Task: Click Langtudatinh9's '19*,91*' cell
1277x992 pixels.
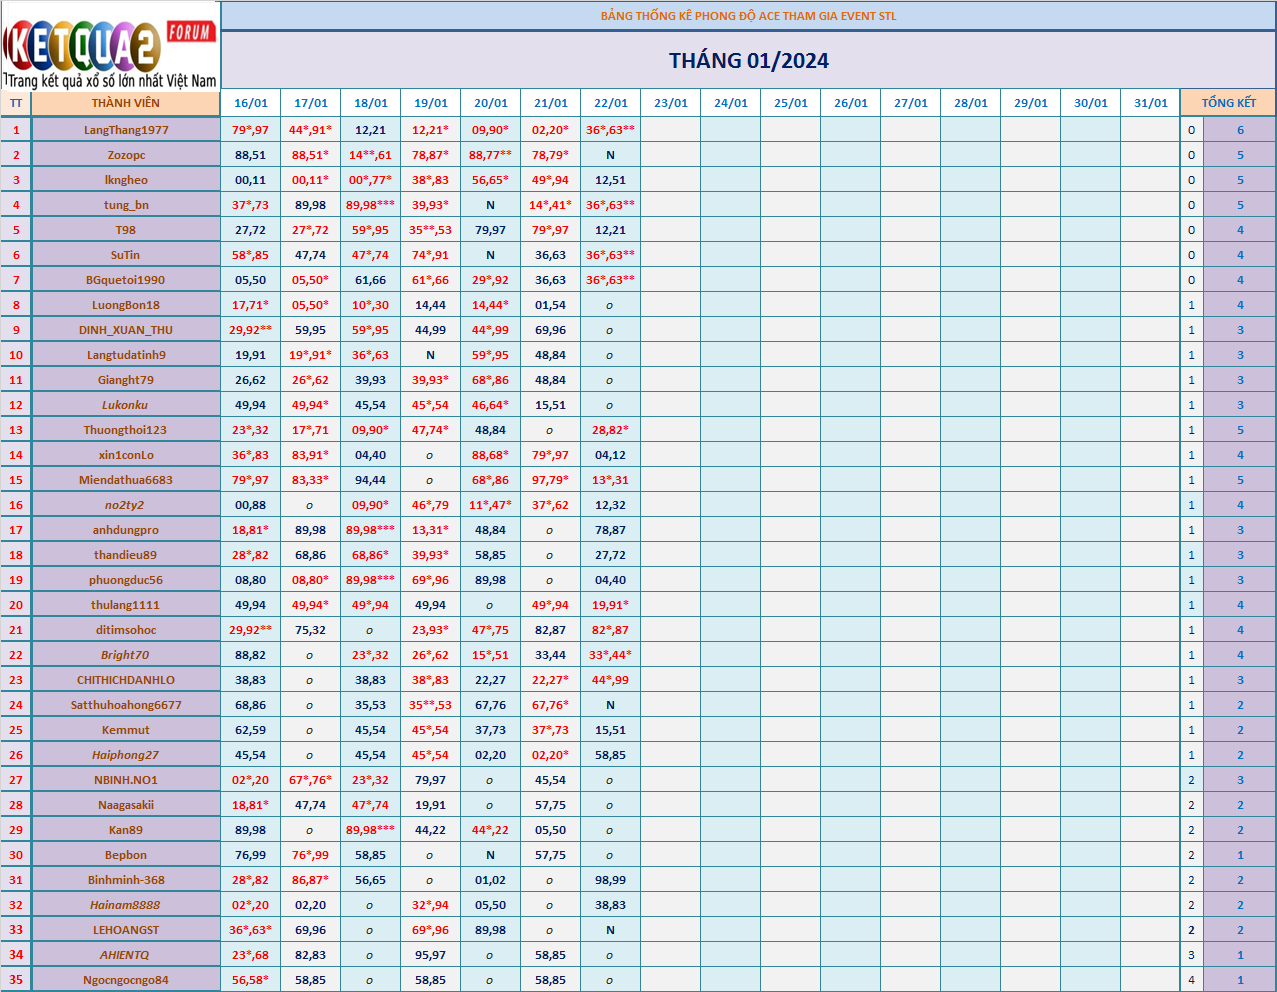Action: [311, 355]
